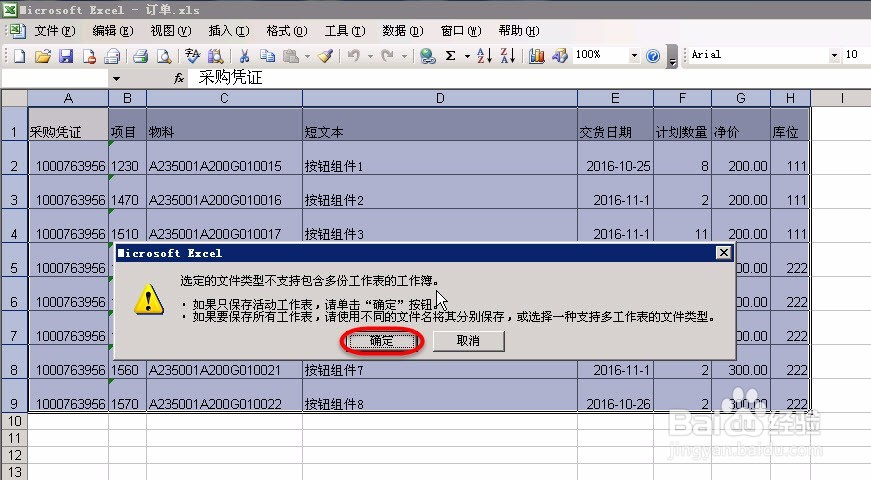871x480 pixels.
Task: Expand the toolbar options overflow arrow
Action: click(x=672, y=56)
